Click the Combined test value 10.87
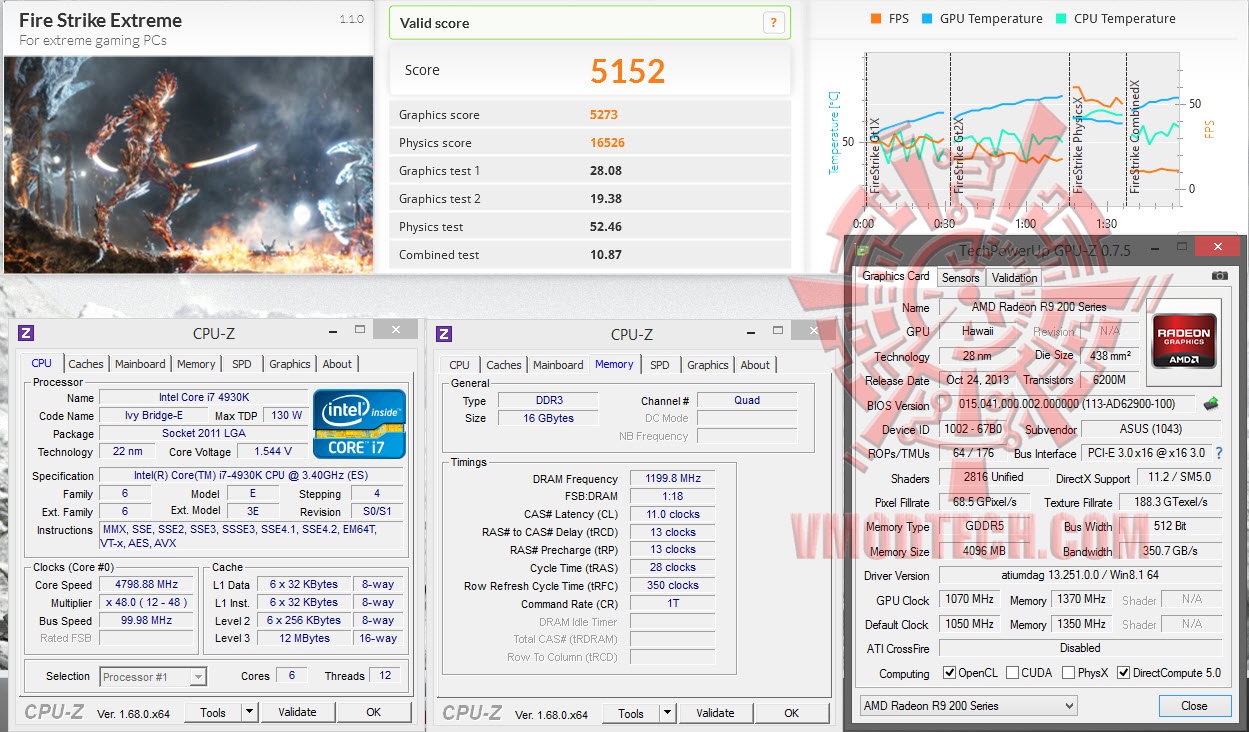Viewport: 1249px width, 732px height. (x=606, y=254)
